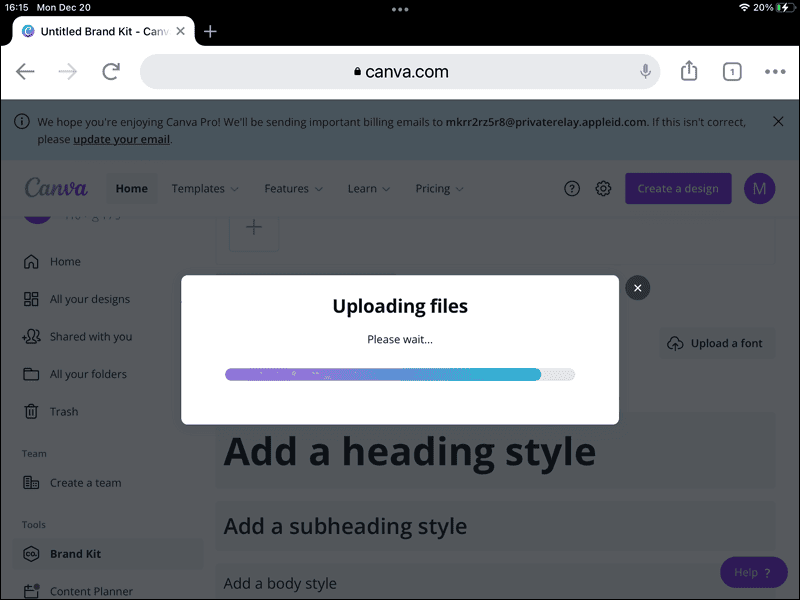The height and width of the screenshot is (600, 800).
Task: Dismiss the billing email notification banner
Action: pyautogui.click(x=778, y=121)
